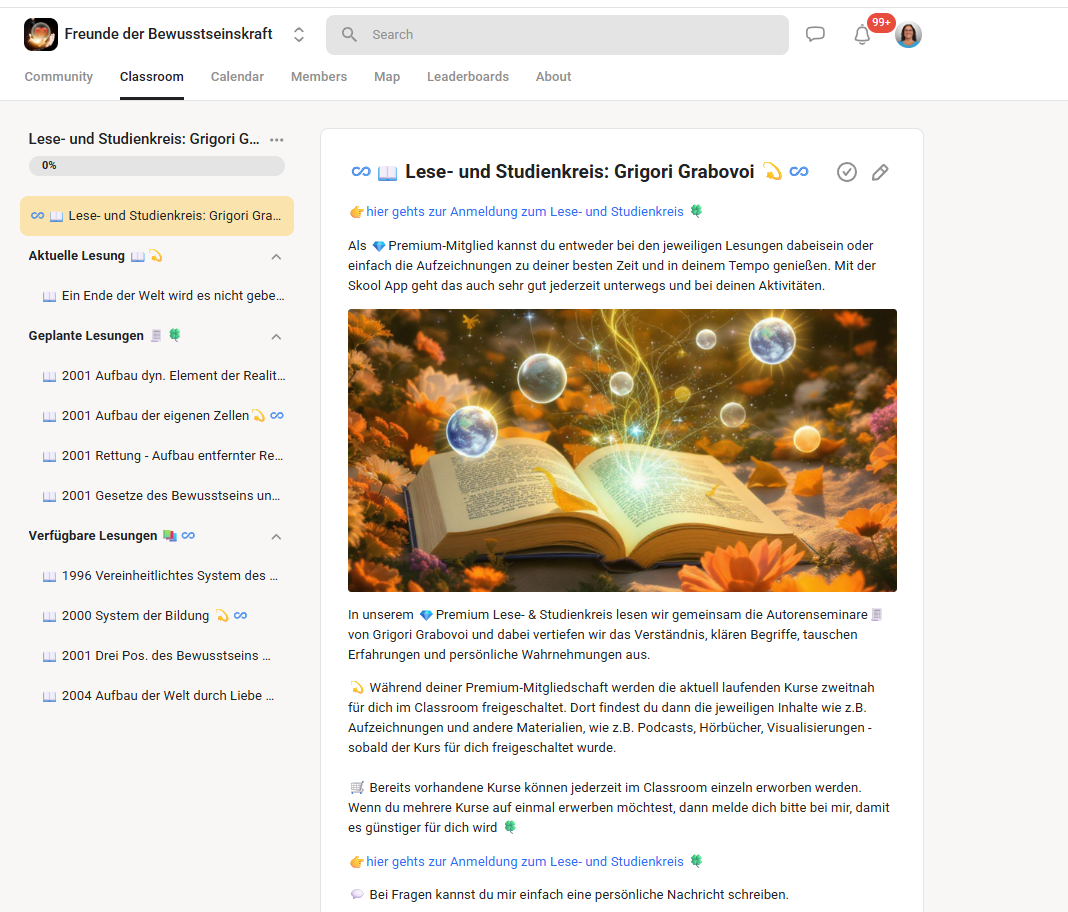This screenshot has height=912, width=1068.
Task: Click the lesson title Lese- und Studienkreis: Grigori Grabovoi
Action: [x=580, y=172]
